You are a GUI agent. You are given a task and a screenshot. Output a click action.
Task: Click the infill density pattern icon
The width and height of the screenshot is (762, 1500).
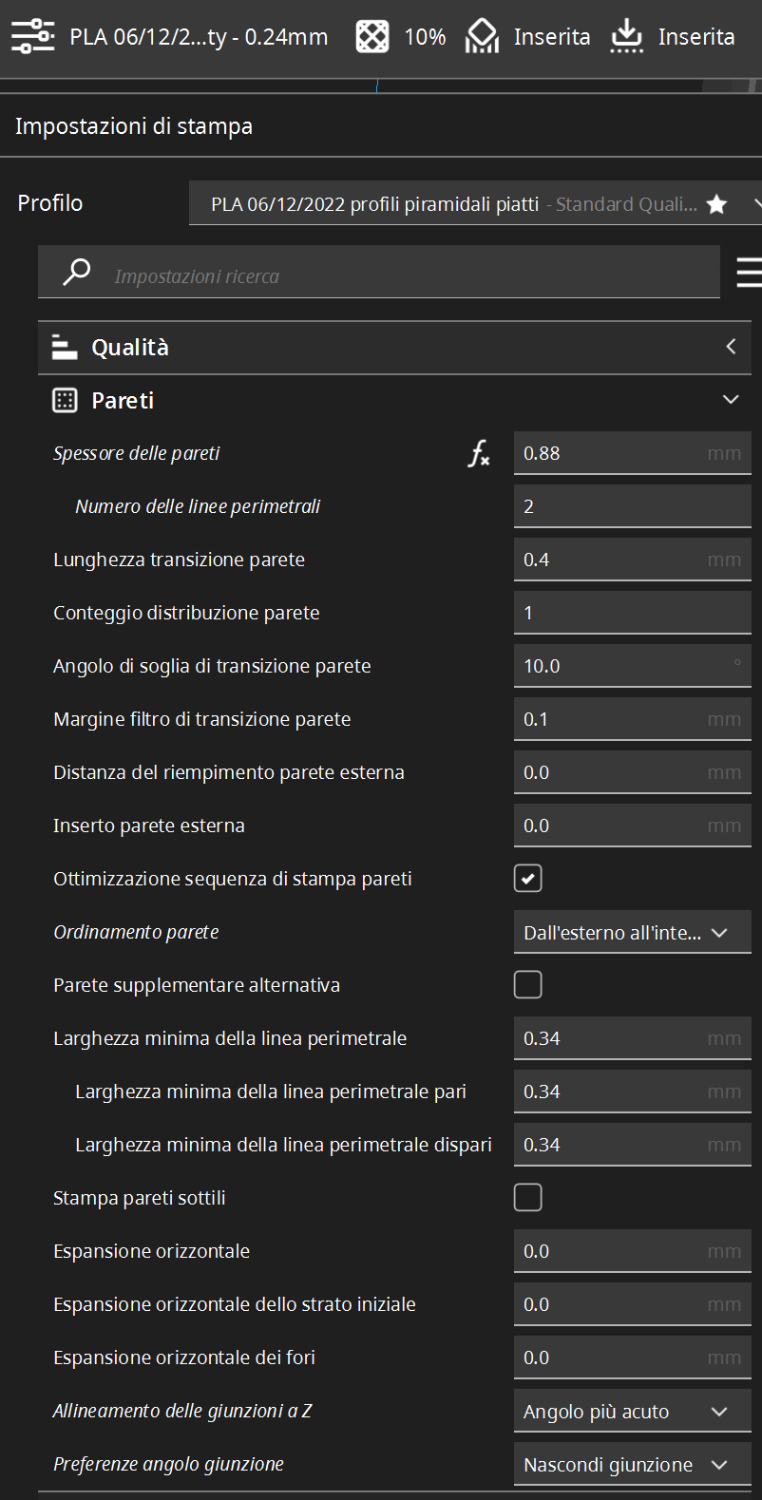coord(372,38)
